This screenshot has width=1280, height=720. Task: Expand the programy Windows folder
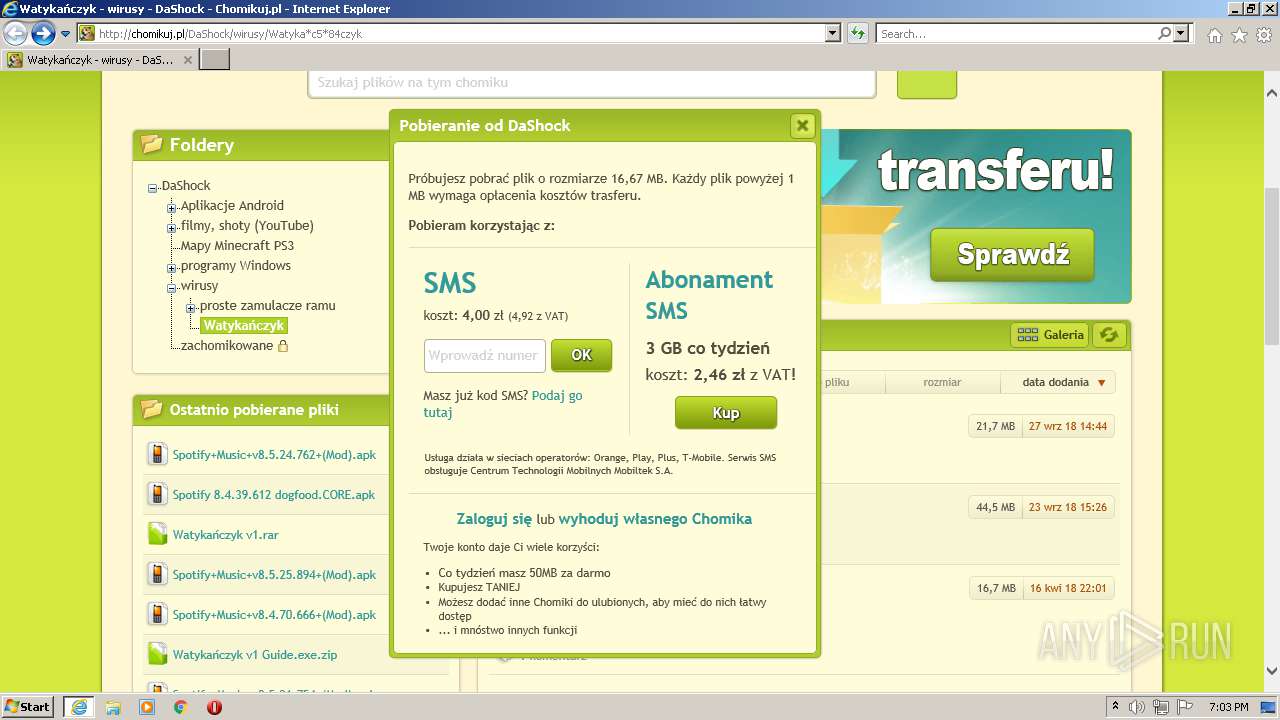coord(172,267)
